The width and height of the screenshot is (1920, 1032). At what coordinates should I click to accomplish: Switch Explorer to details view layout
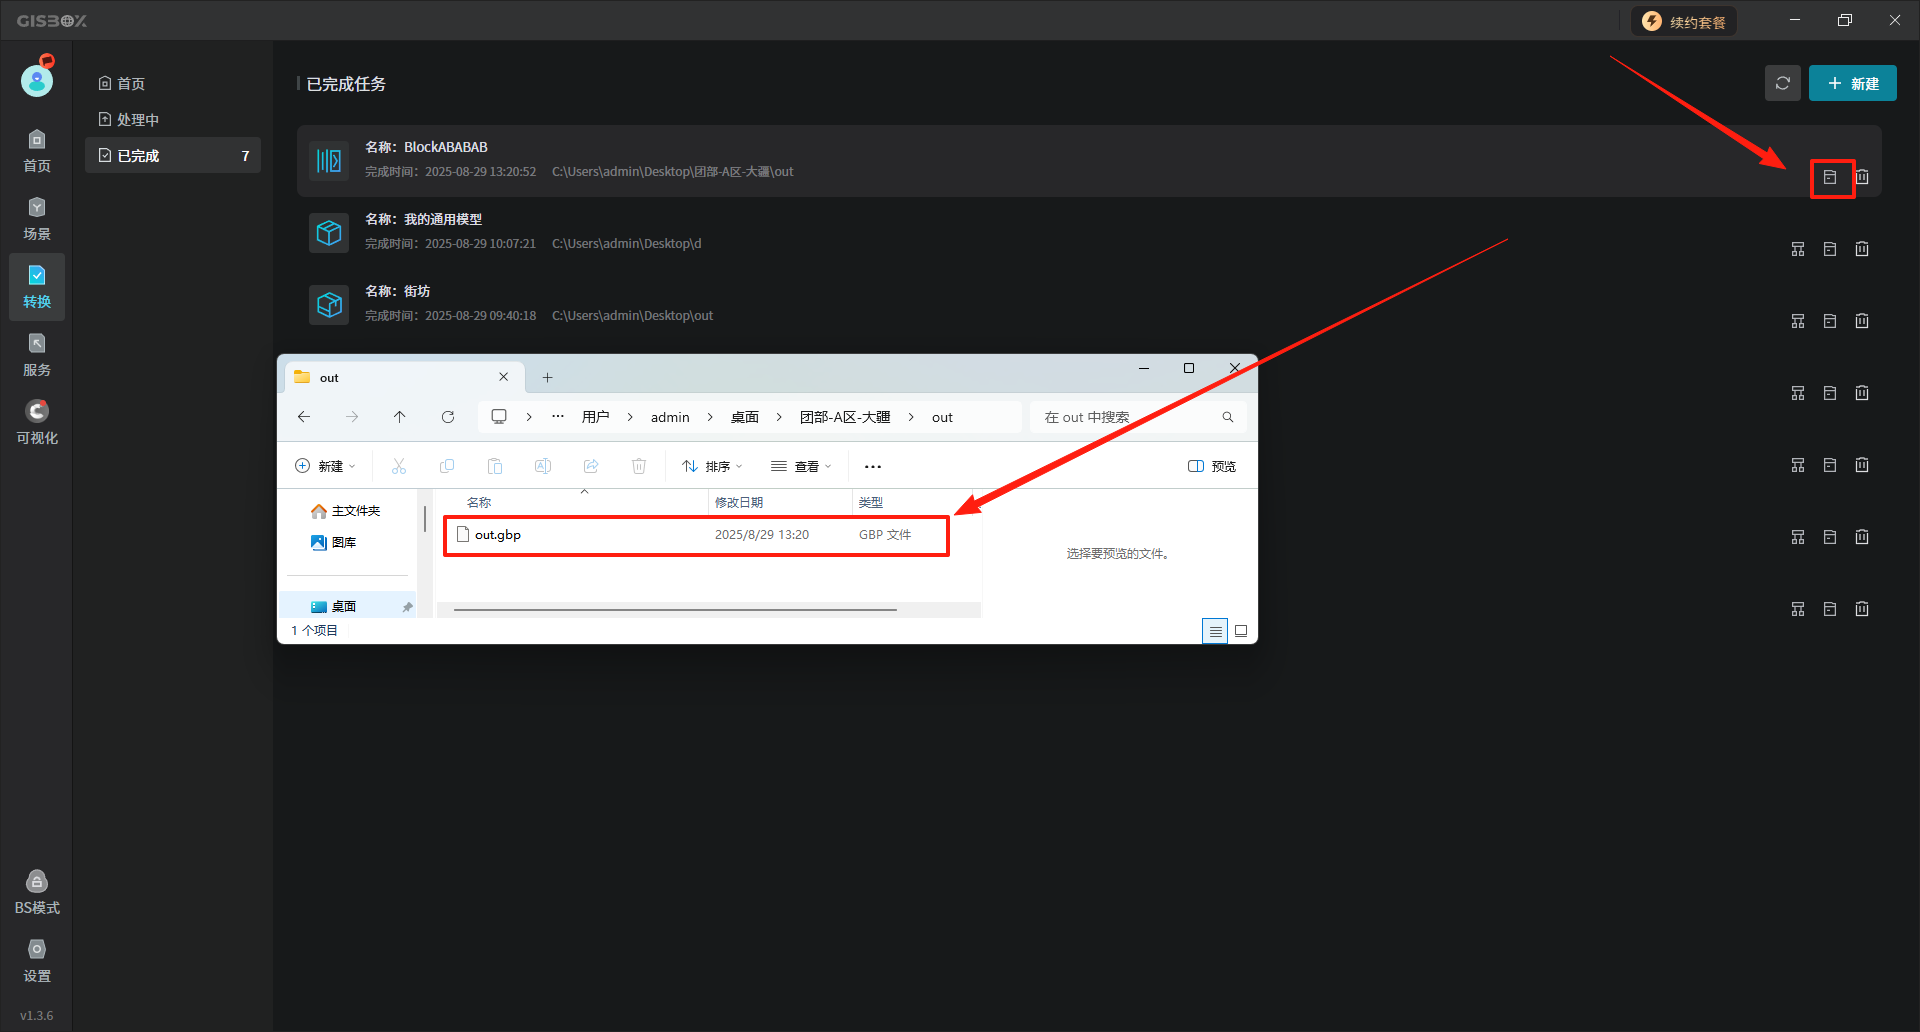(x=1215, y=631)
